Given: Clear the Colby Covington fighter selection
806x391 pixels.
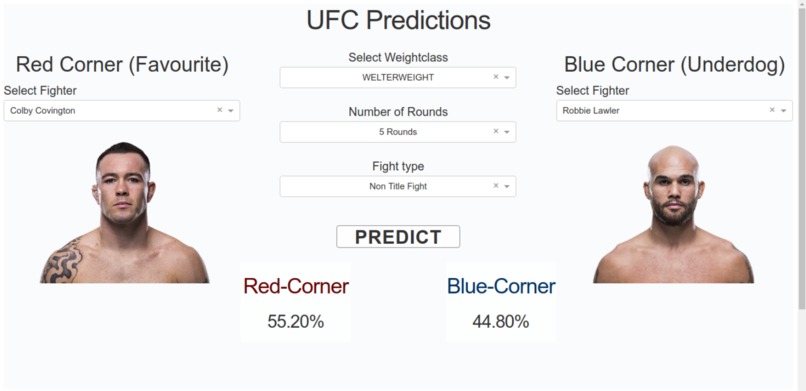Looking at the screenshot, I should tap(219, 110).
